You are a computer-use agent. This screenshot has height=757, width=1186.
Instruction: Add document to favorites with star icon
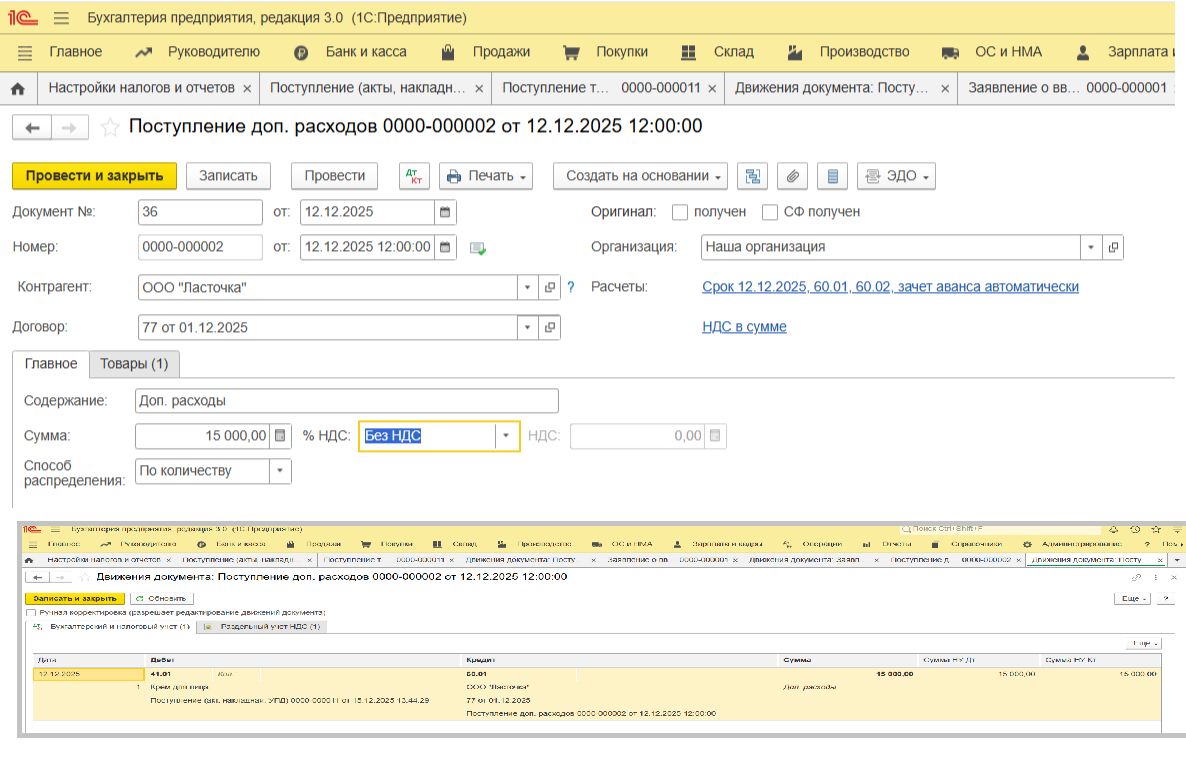click(110, 127)
